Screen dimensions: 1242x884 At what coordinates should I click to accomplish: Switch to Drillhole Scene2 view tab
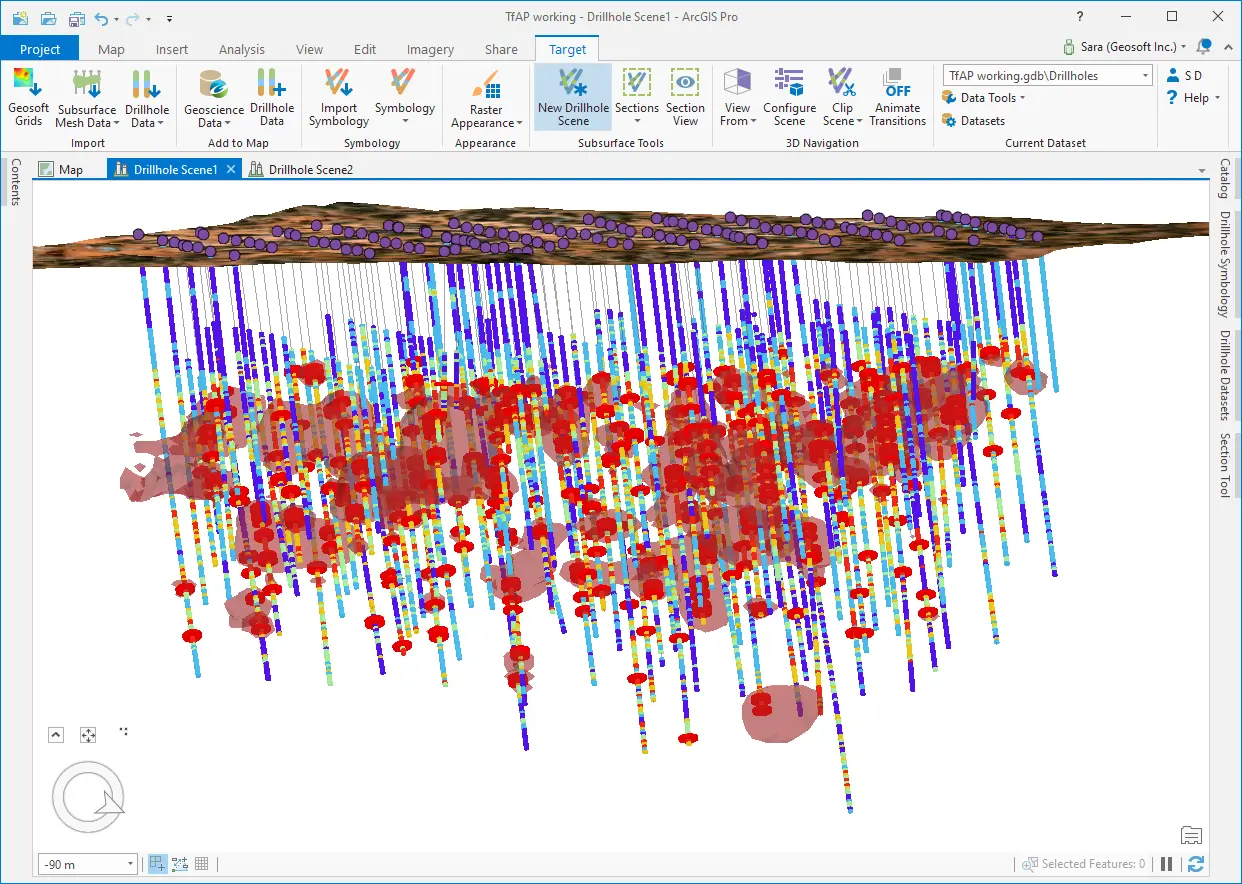pyautogui.click(x=301, y=169)
